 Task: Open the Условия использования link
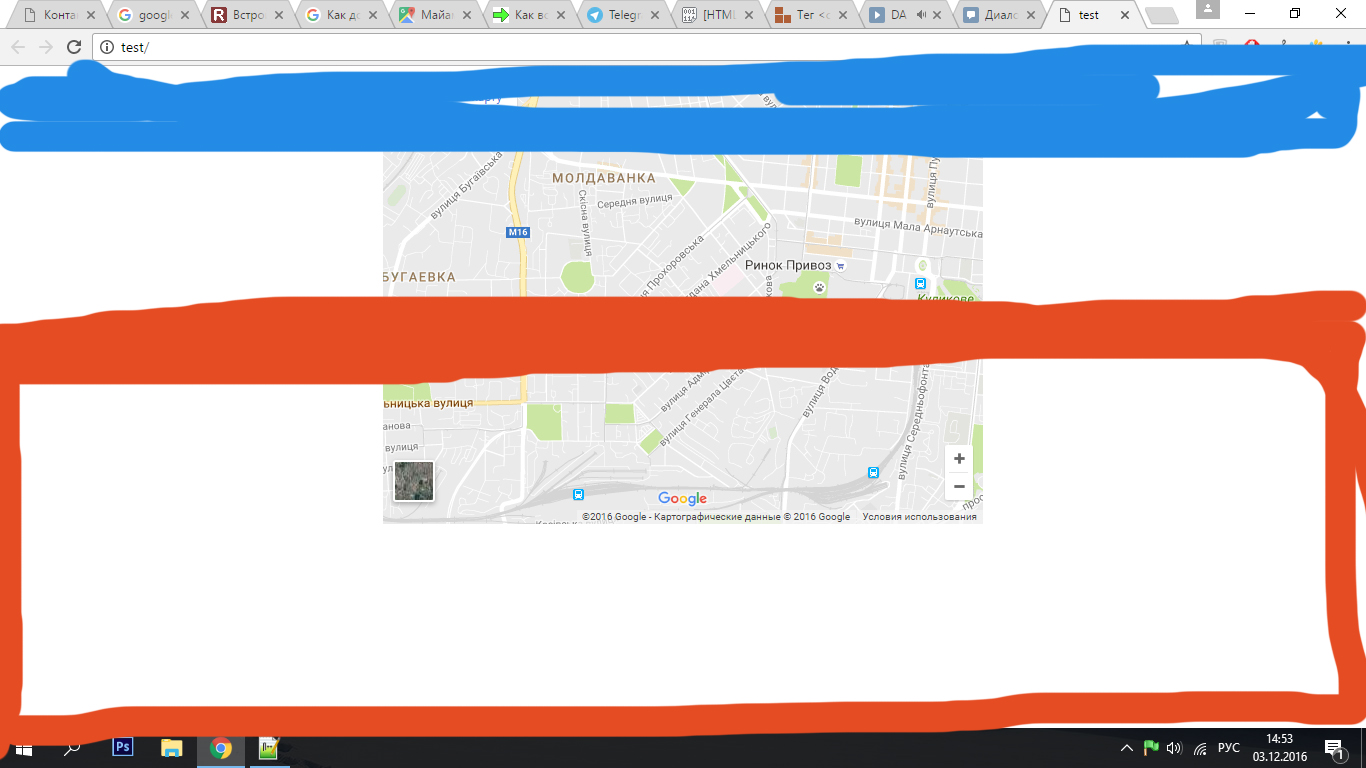pyautogui.click(x=920, y=517)
